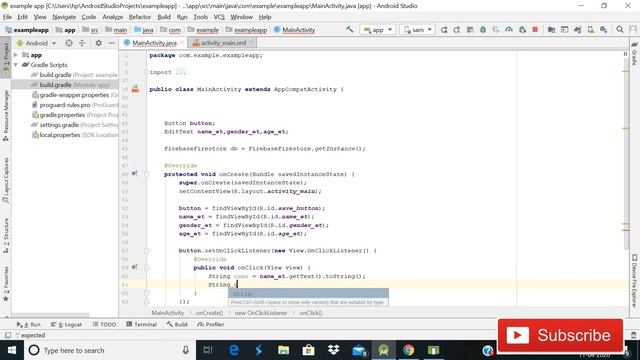This screenshot has width=640, height=360.
Task: Open the Android project view dropdown
Action: [x=37, y=43]
